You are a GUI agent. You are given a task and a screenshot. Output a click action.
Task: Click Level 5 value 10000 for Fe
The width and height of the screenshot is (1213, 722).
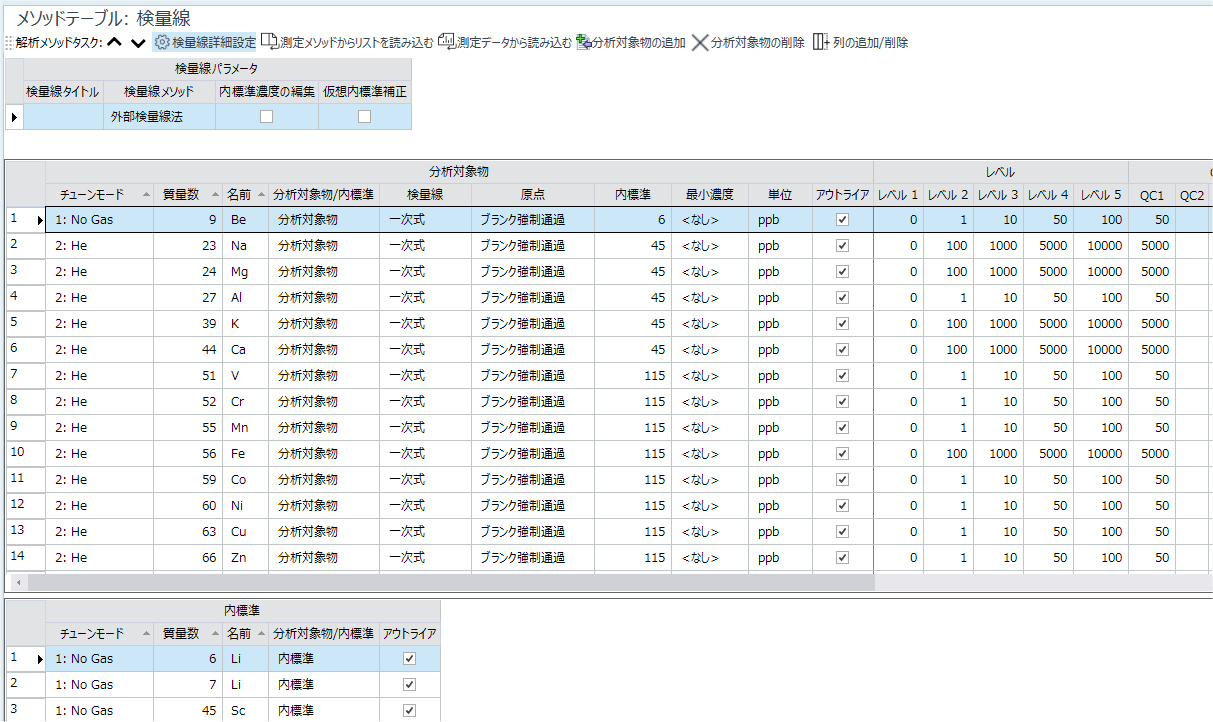(x=1101, y=454)
